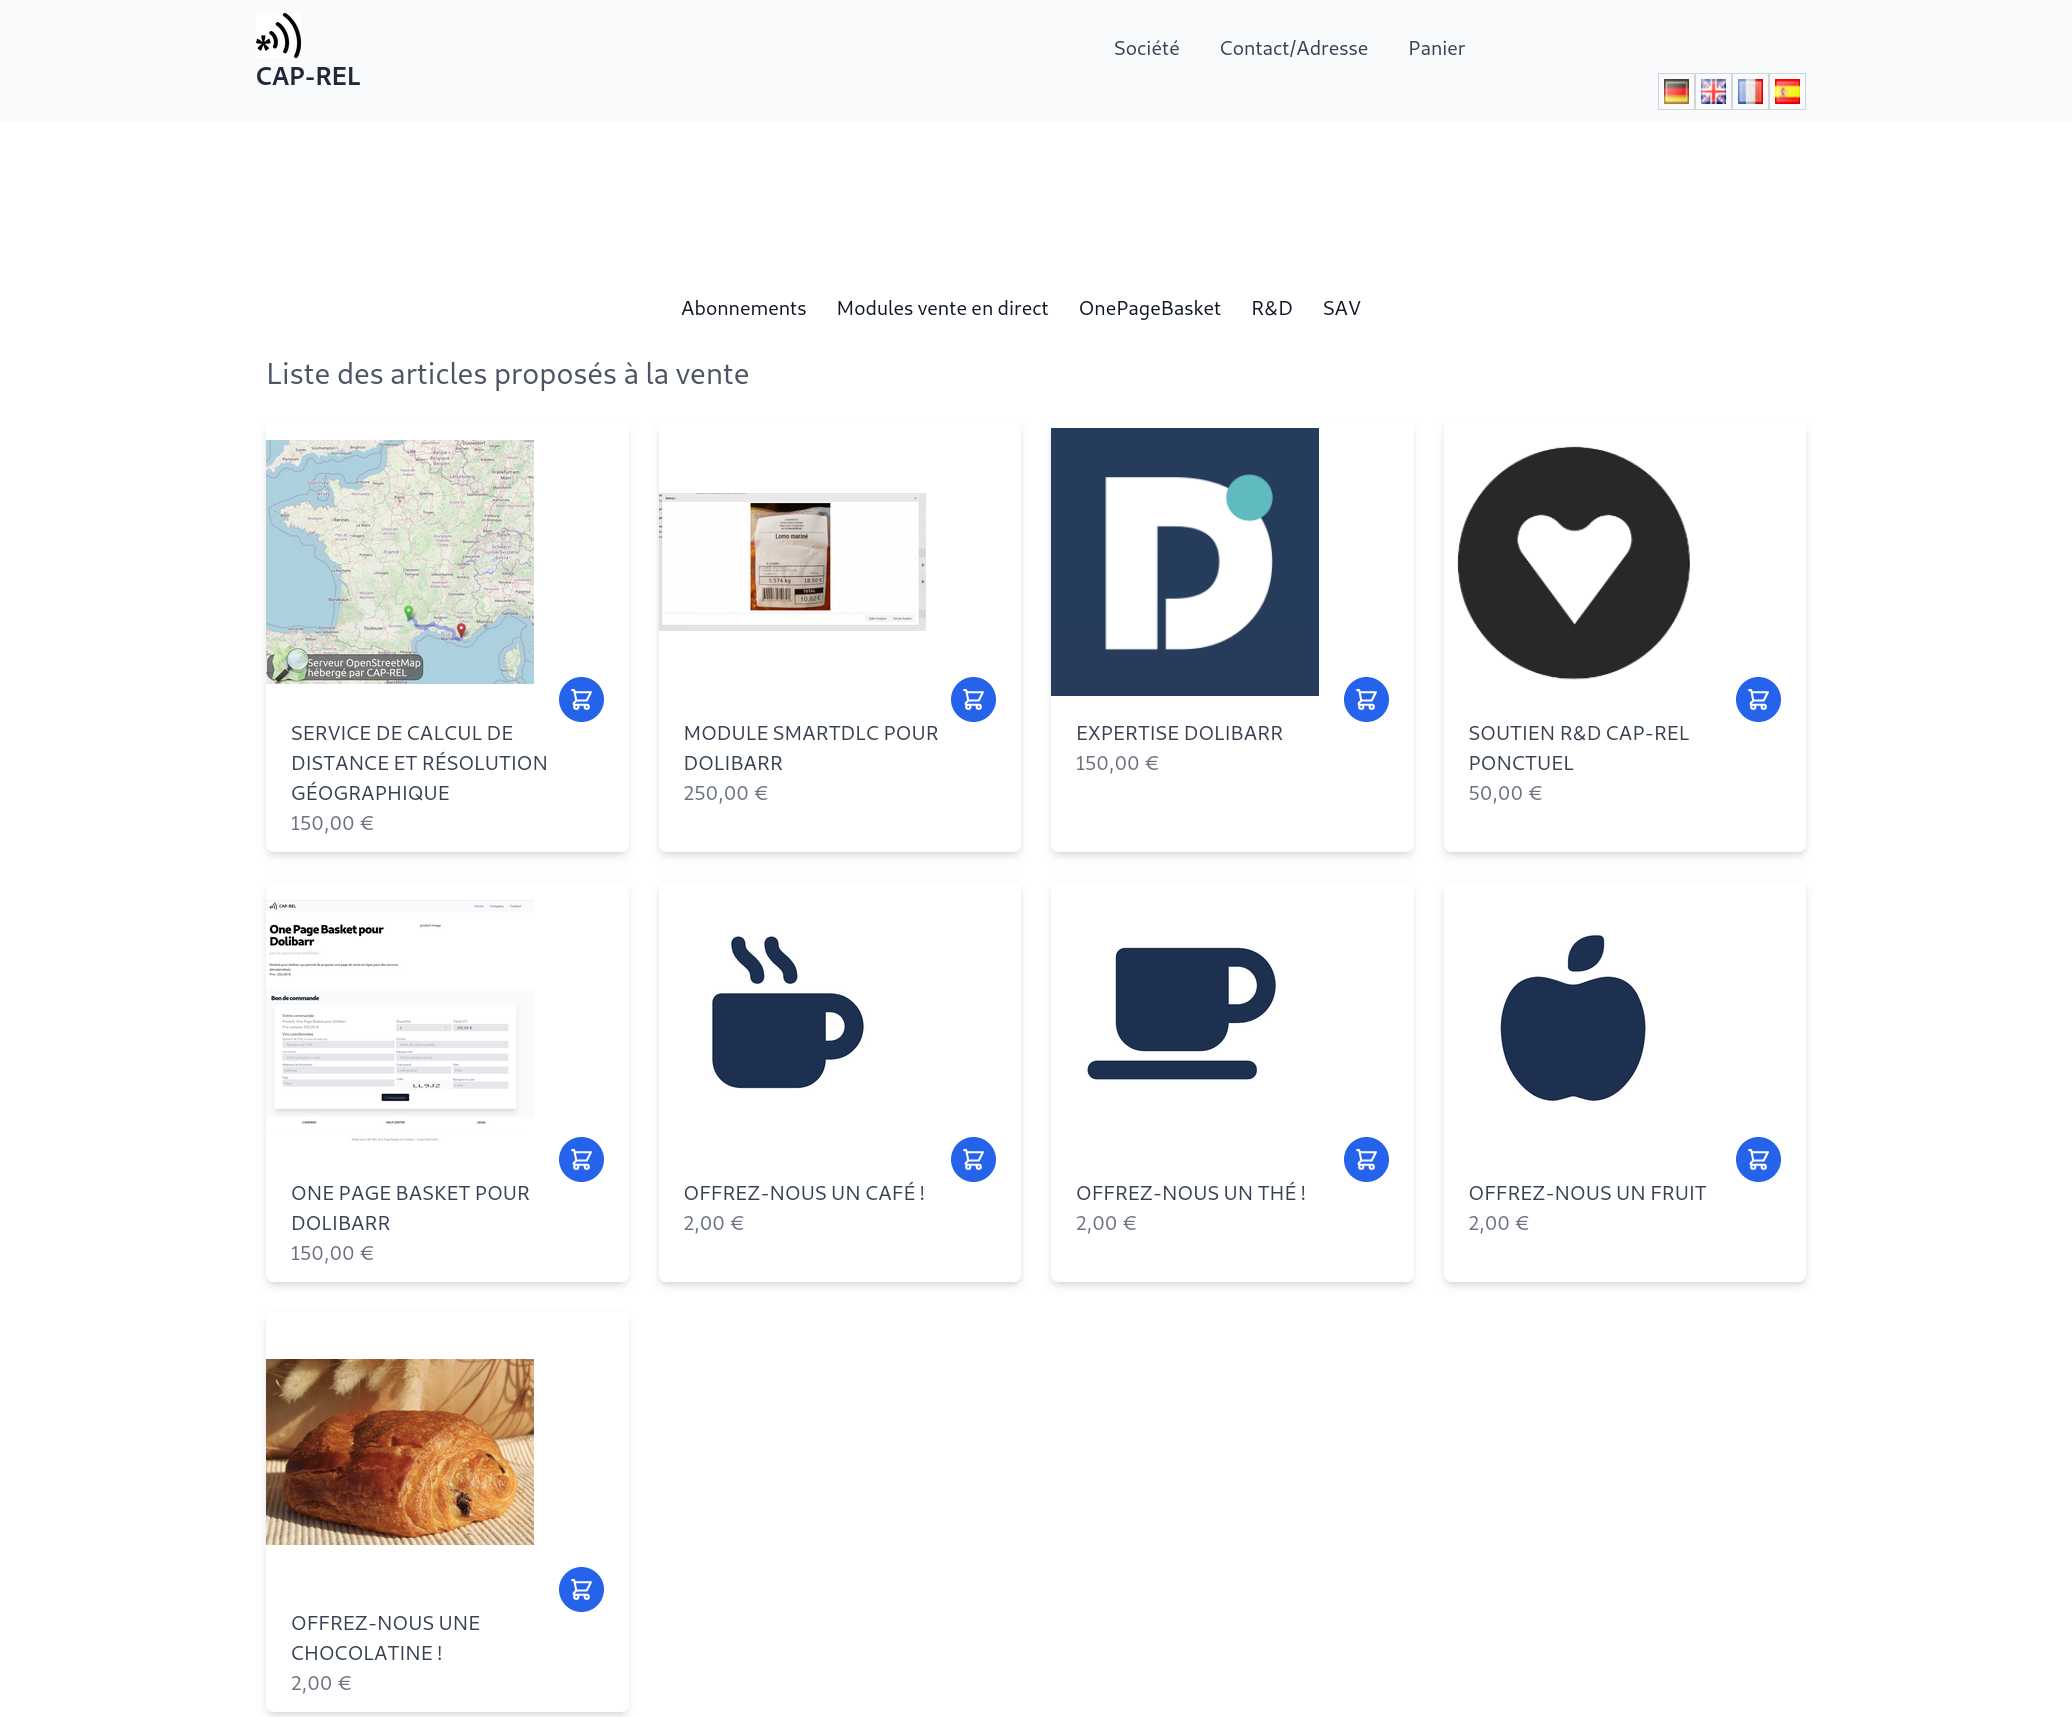The height and width of the screenshot is (1717, 2072).
Task: Open Société page
Action: coord(1146,48)
